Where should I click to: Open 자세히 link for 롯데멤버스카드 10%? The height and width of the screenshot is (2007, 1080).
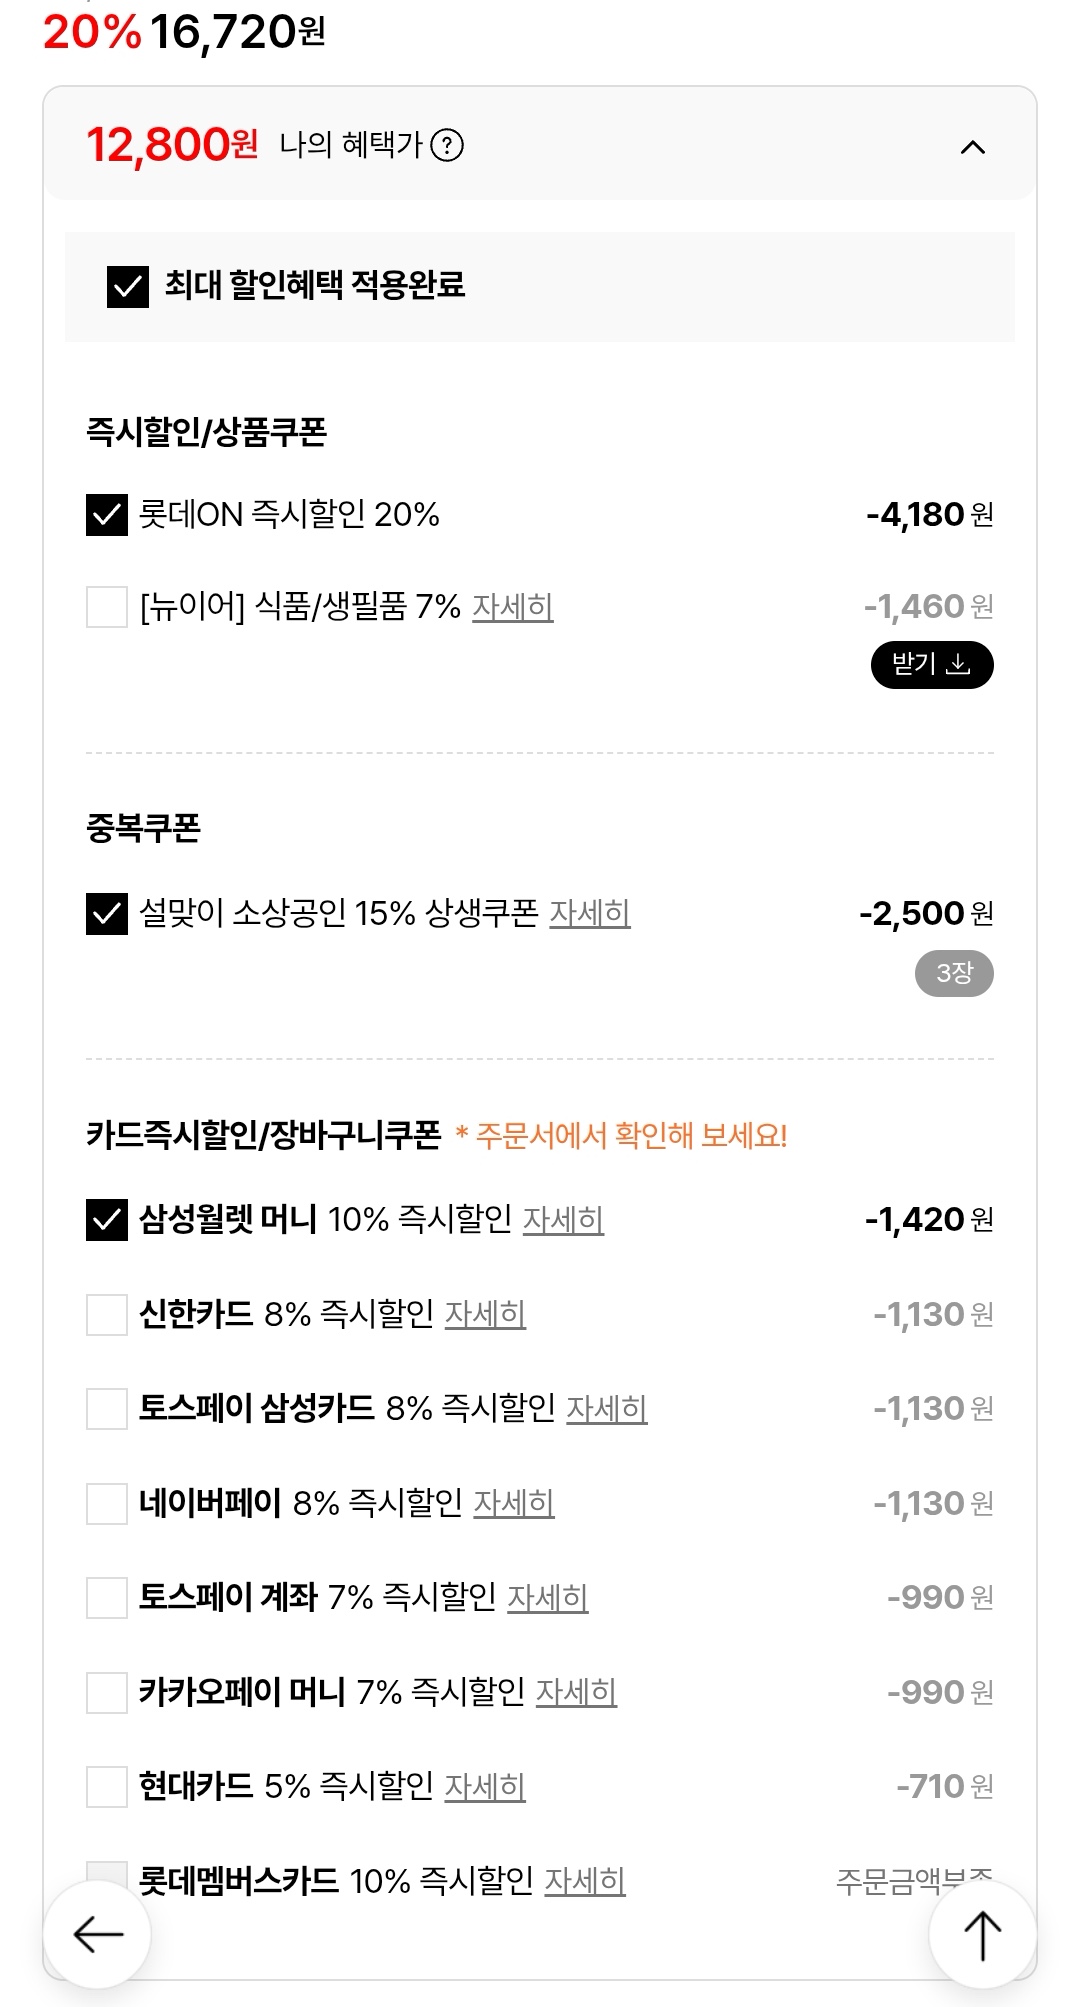pos(584,1880)
